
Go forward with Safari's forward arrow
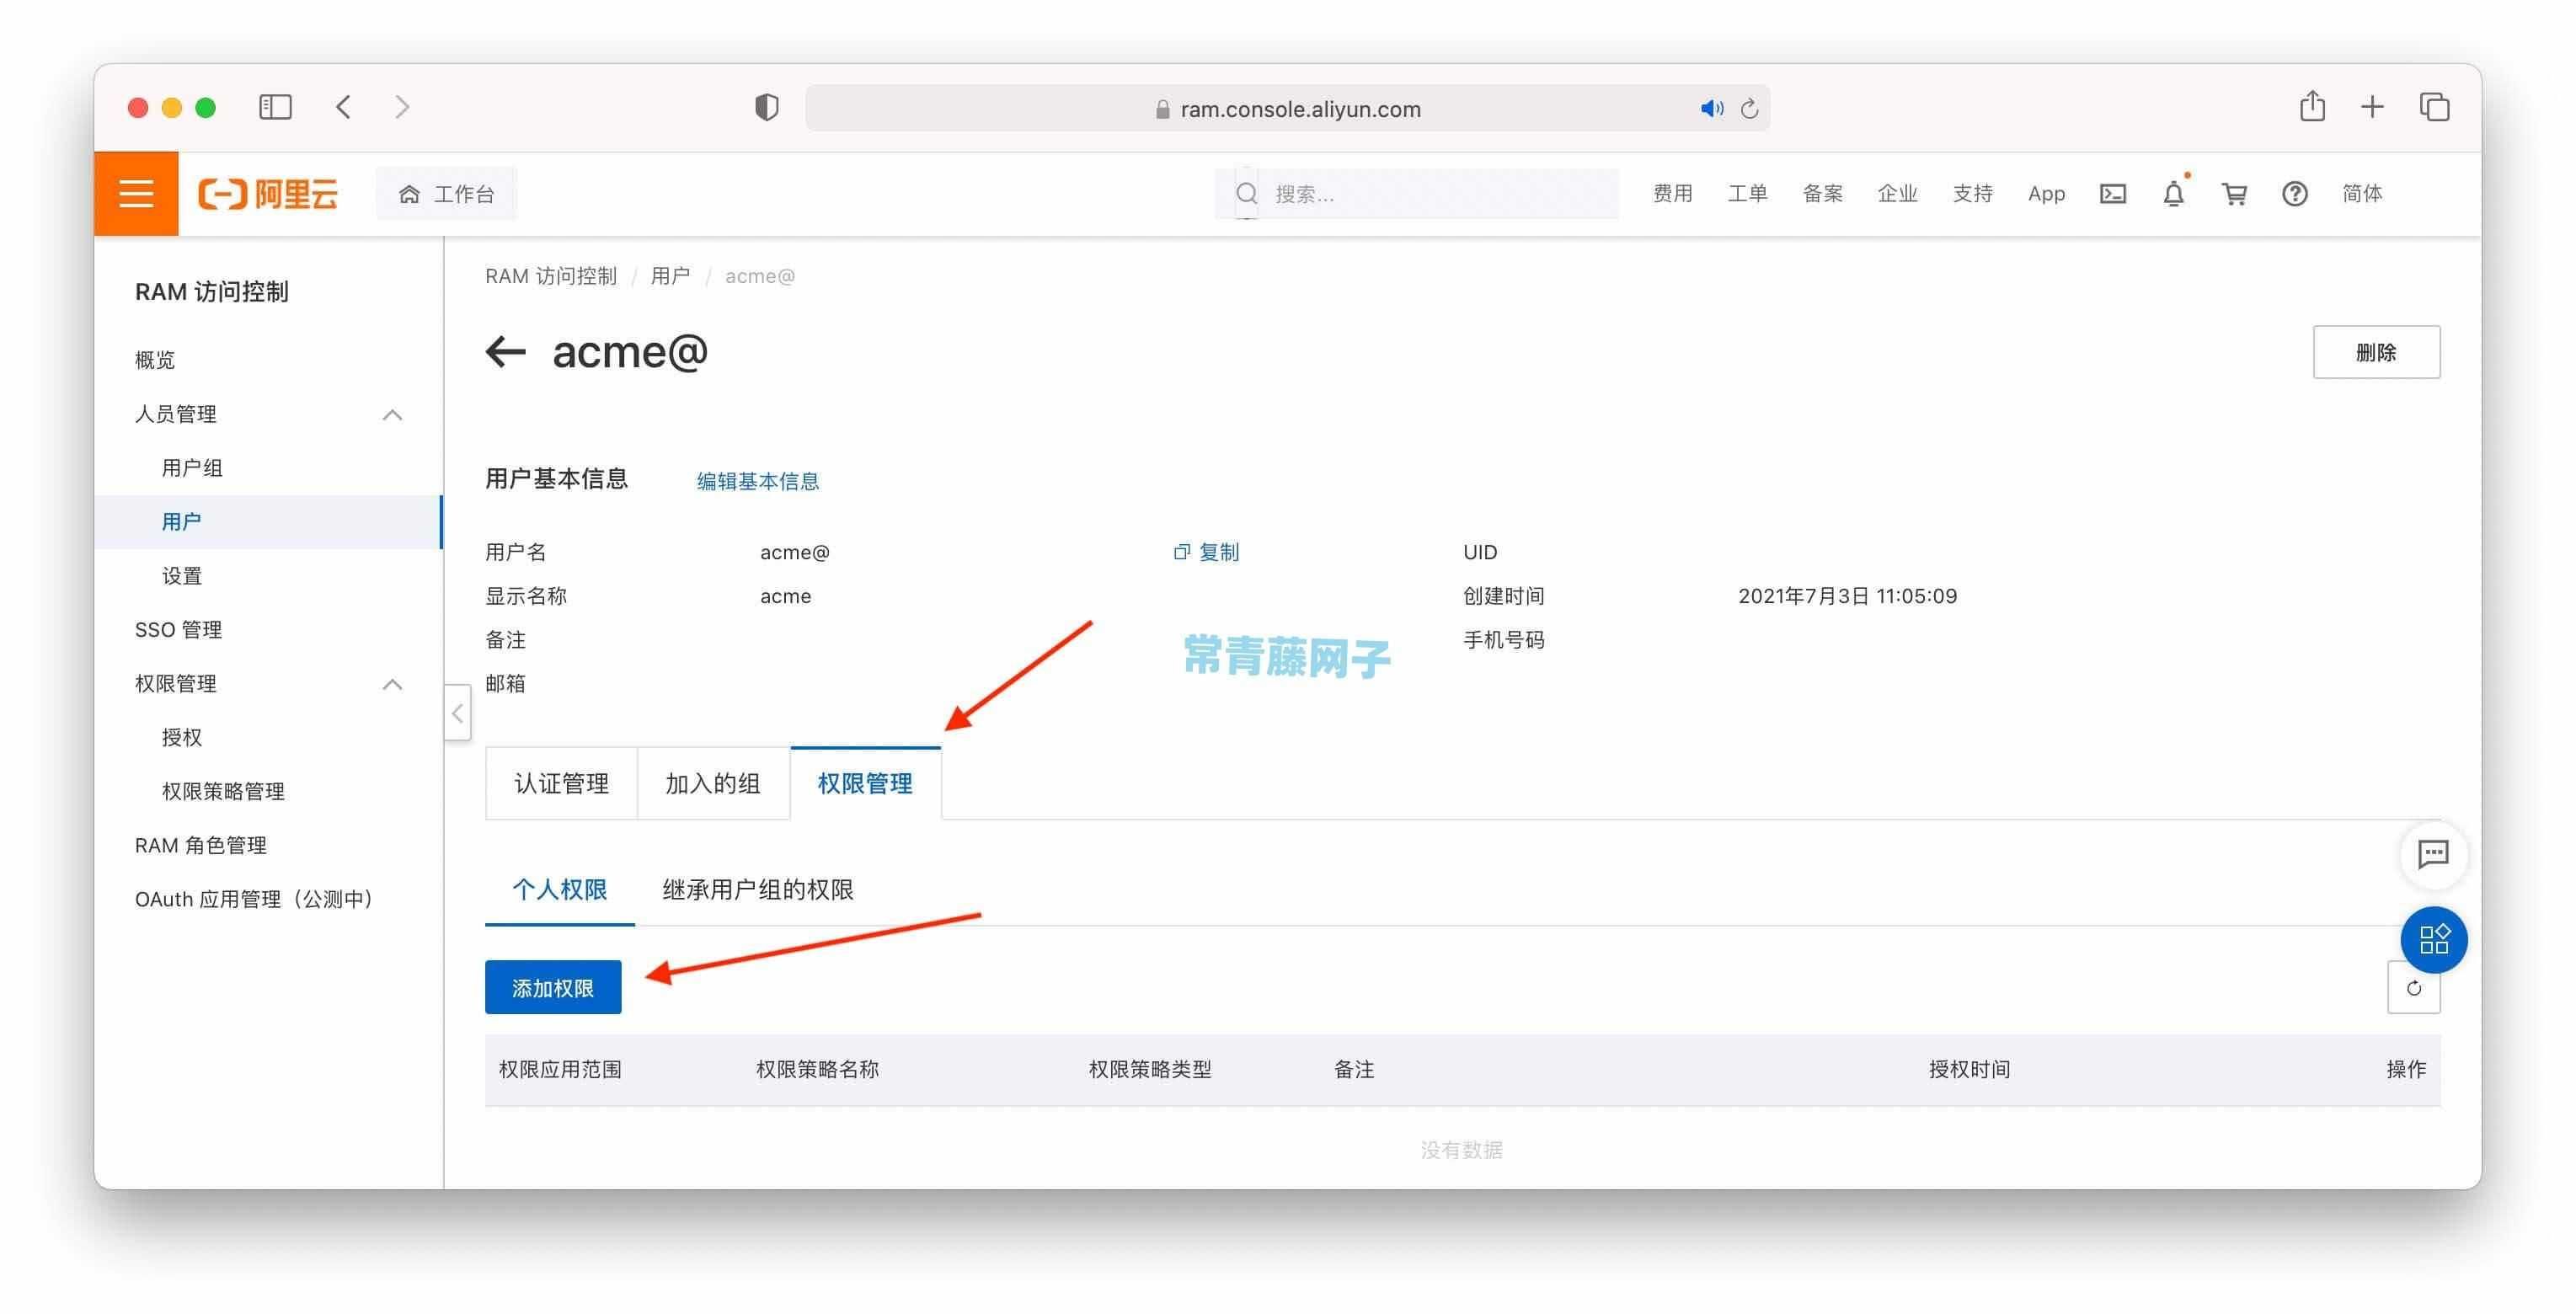(402, 107)
